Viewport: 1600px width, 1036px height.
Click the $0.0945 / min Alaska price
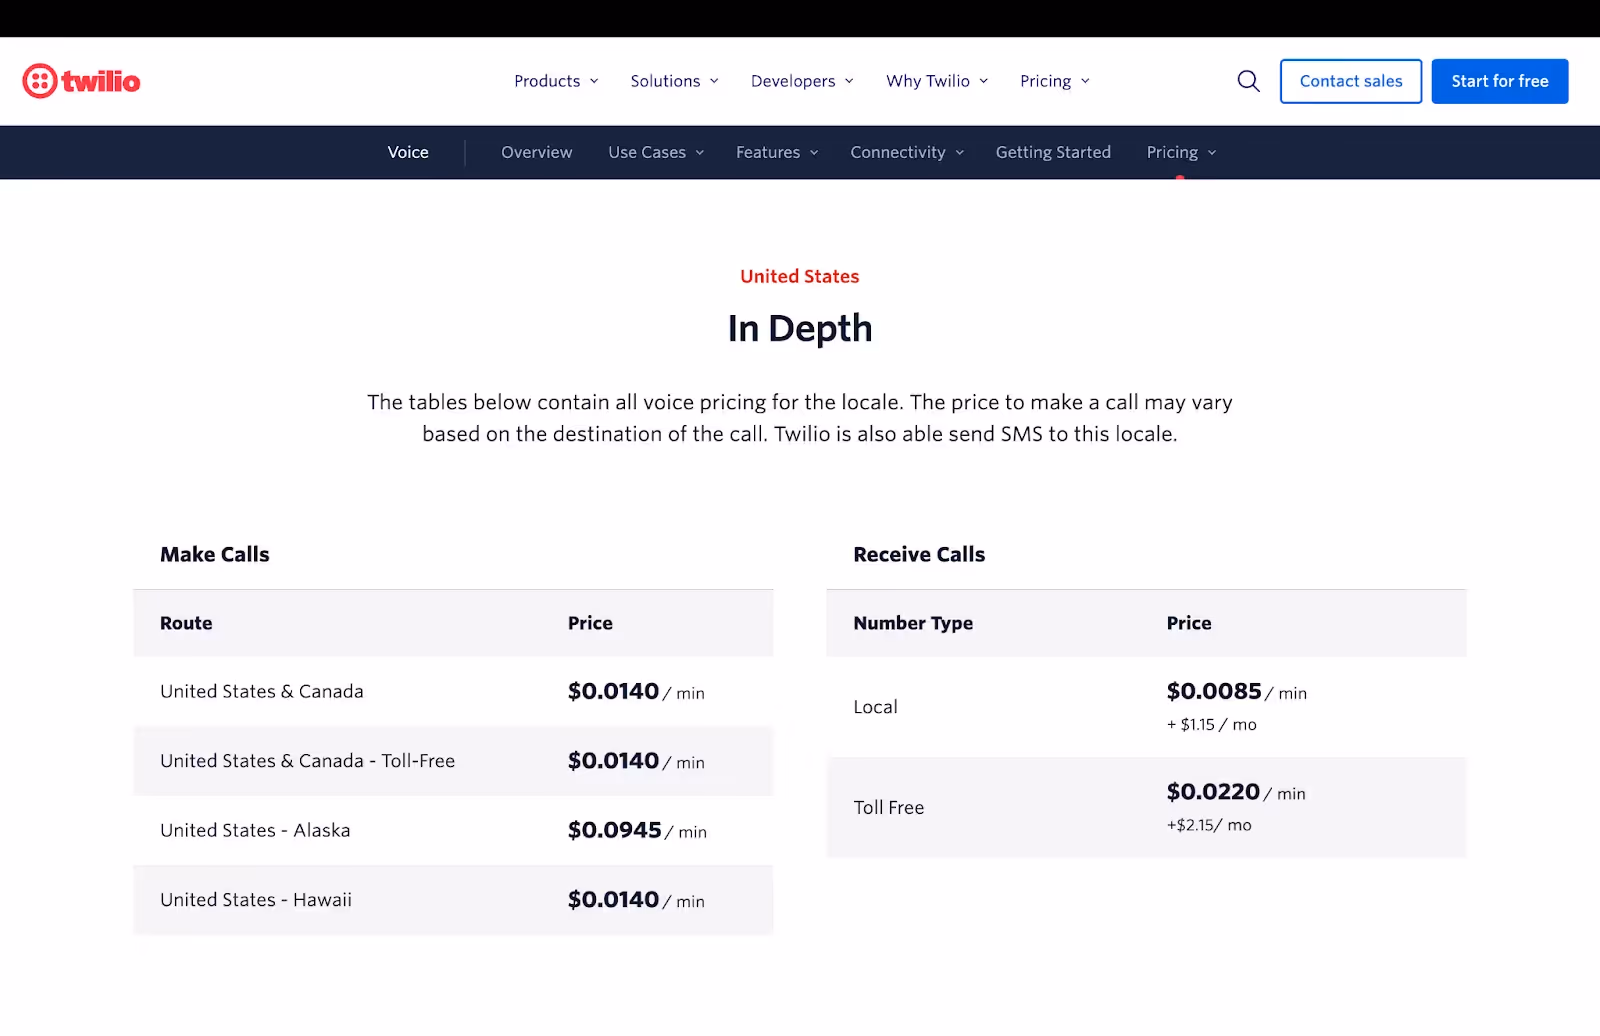(x=637, y=830)
